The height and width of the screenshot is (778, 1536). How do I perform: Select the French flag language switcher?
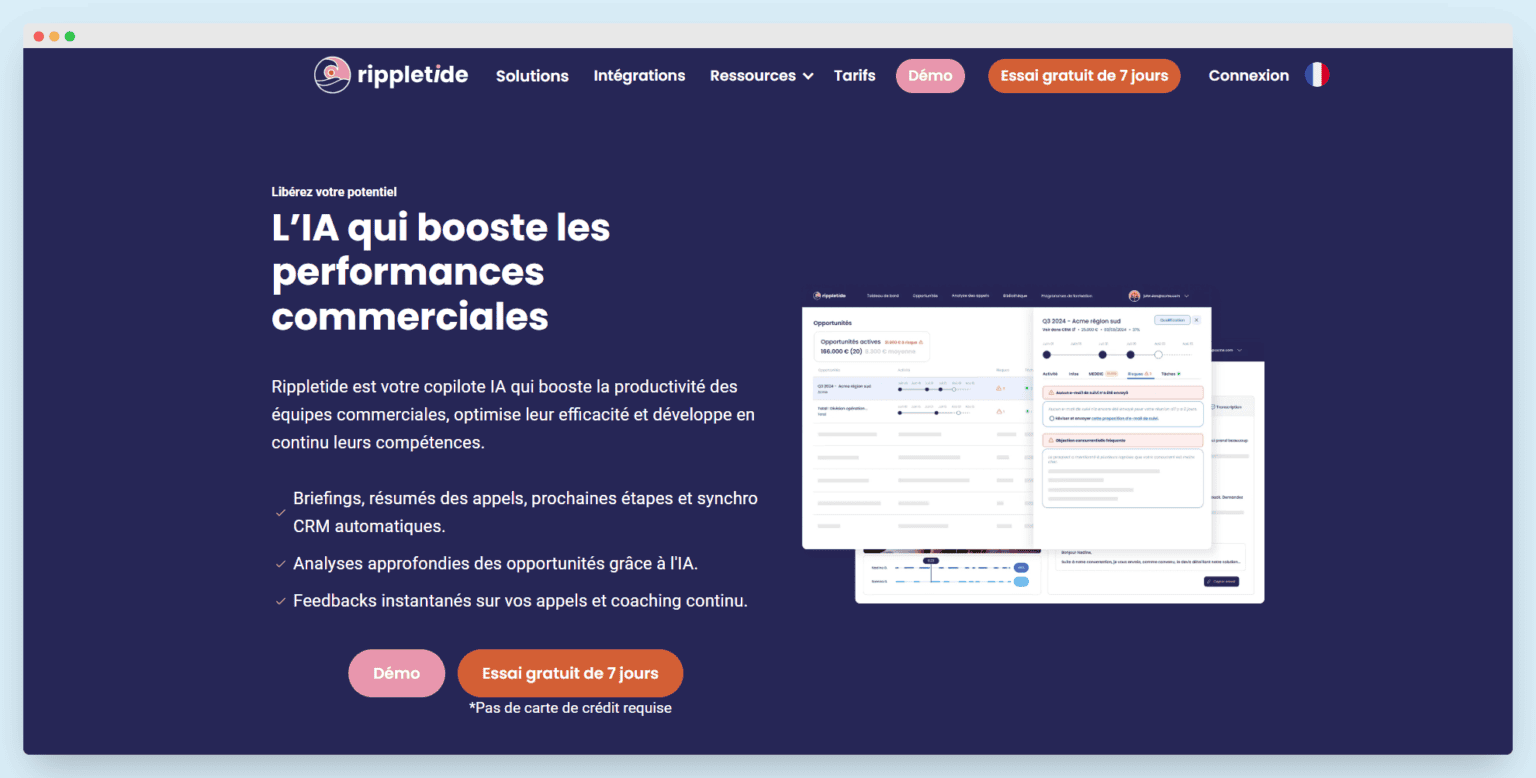pos(1317,73)
